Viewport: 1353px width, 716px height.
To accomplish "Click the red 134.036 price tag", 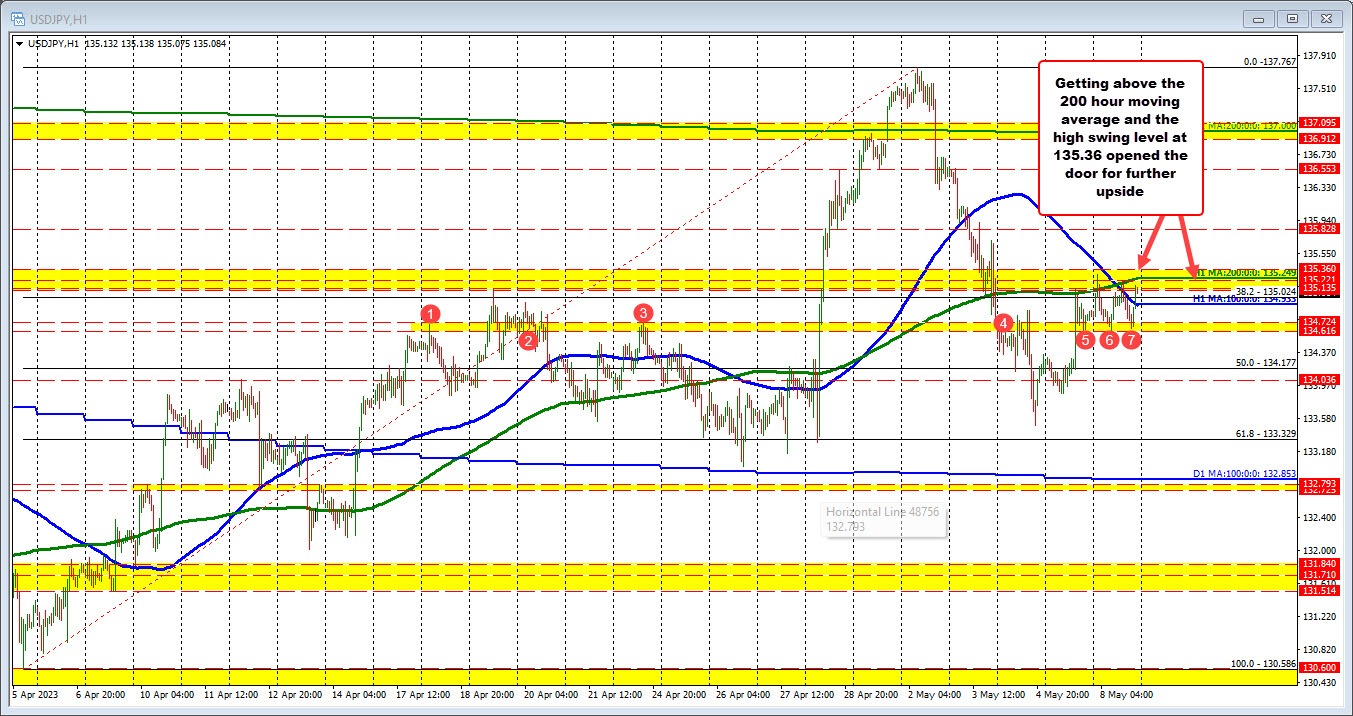I will tap(1321, 379).
